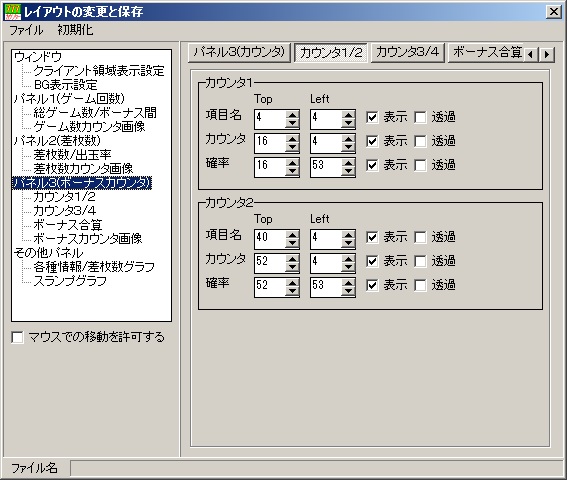Decrease Counter2 確率 Left spinner value
Viewport: 567px width, 480px height.
pos(349,291)
